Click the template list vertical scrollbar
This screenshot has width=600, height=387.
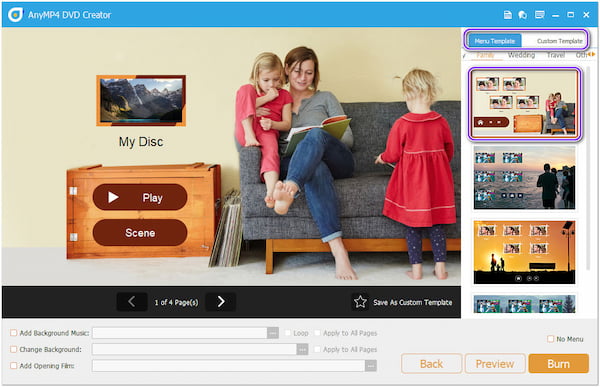point(588,168)
